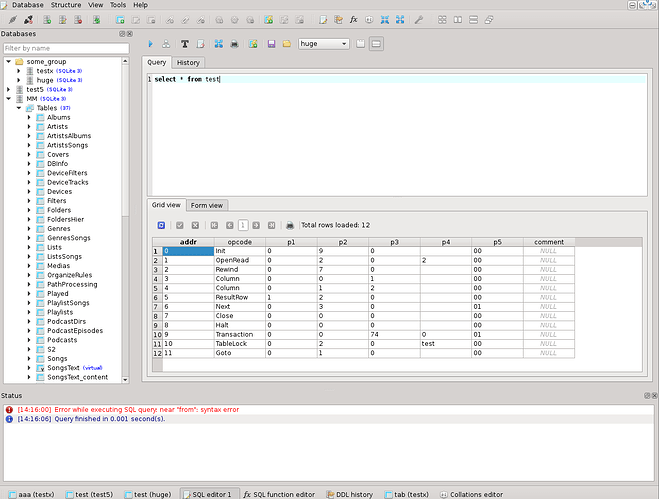
Task: Execute the query with the blue play arrow
Action: tap(150, 44)
